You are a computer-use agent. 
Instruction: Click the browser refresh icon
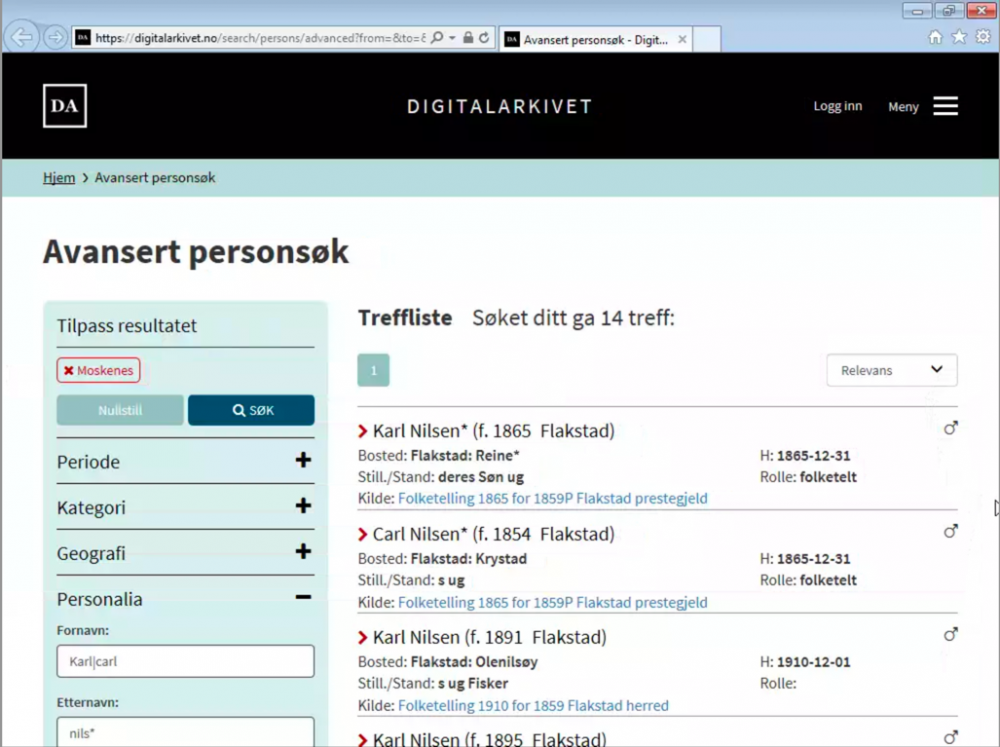(x=484, y=38)
